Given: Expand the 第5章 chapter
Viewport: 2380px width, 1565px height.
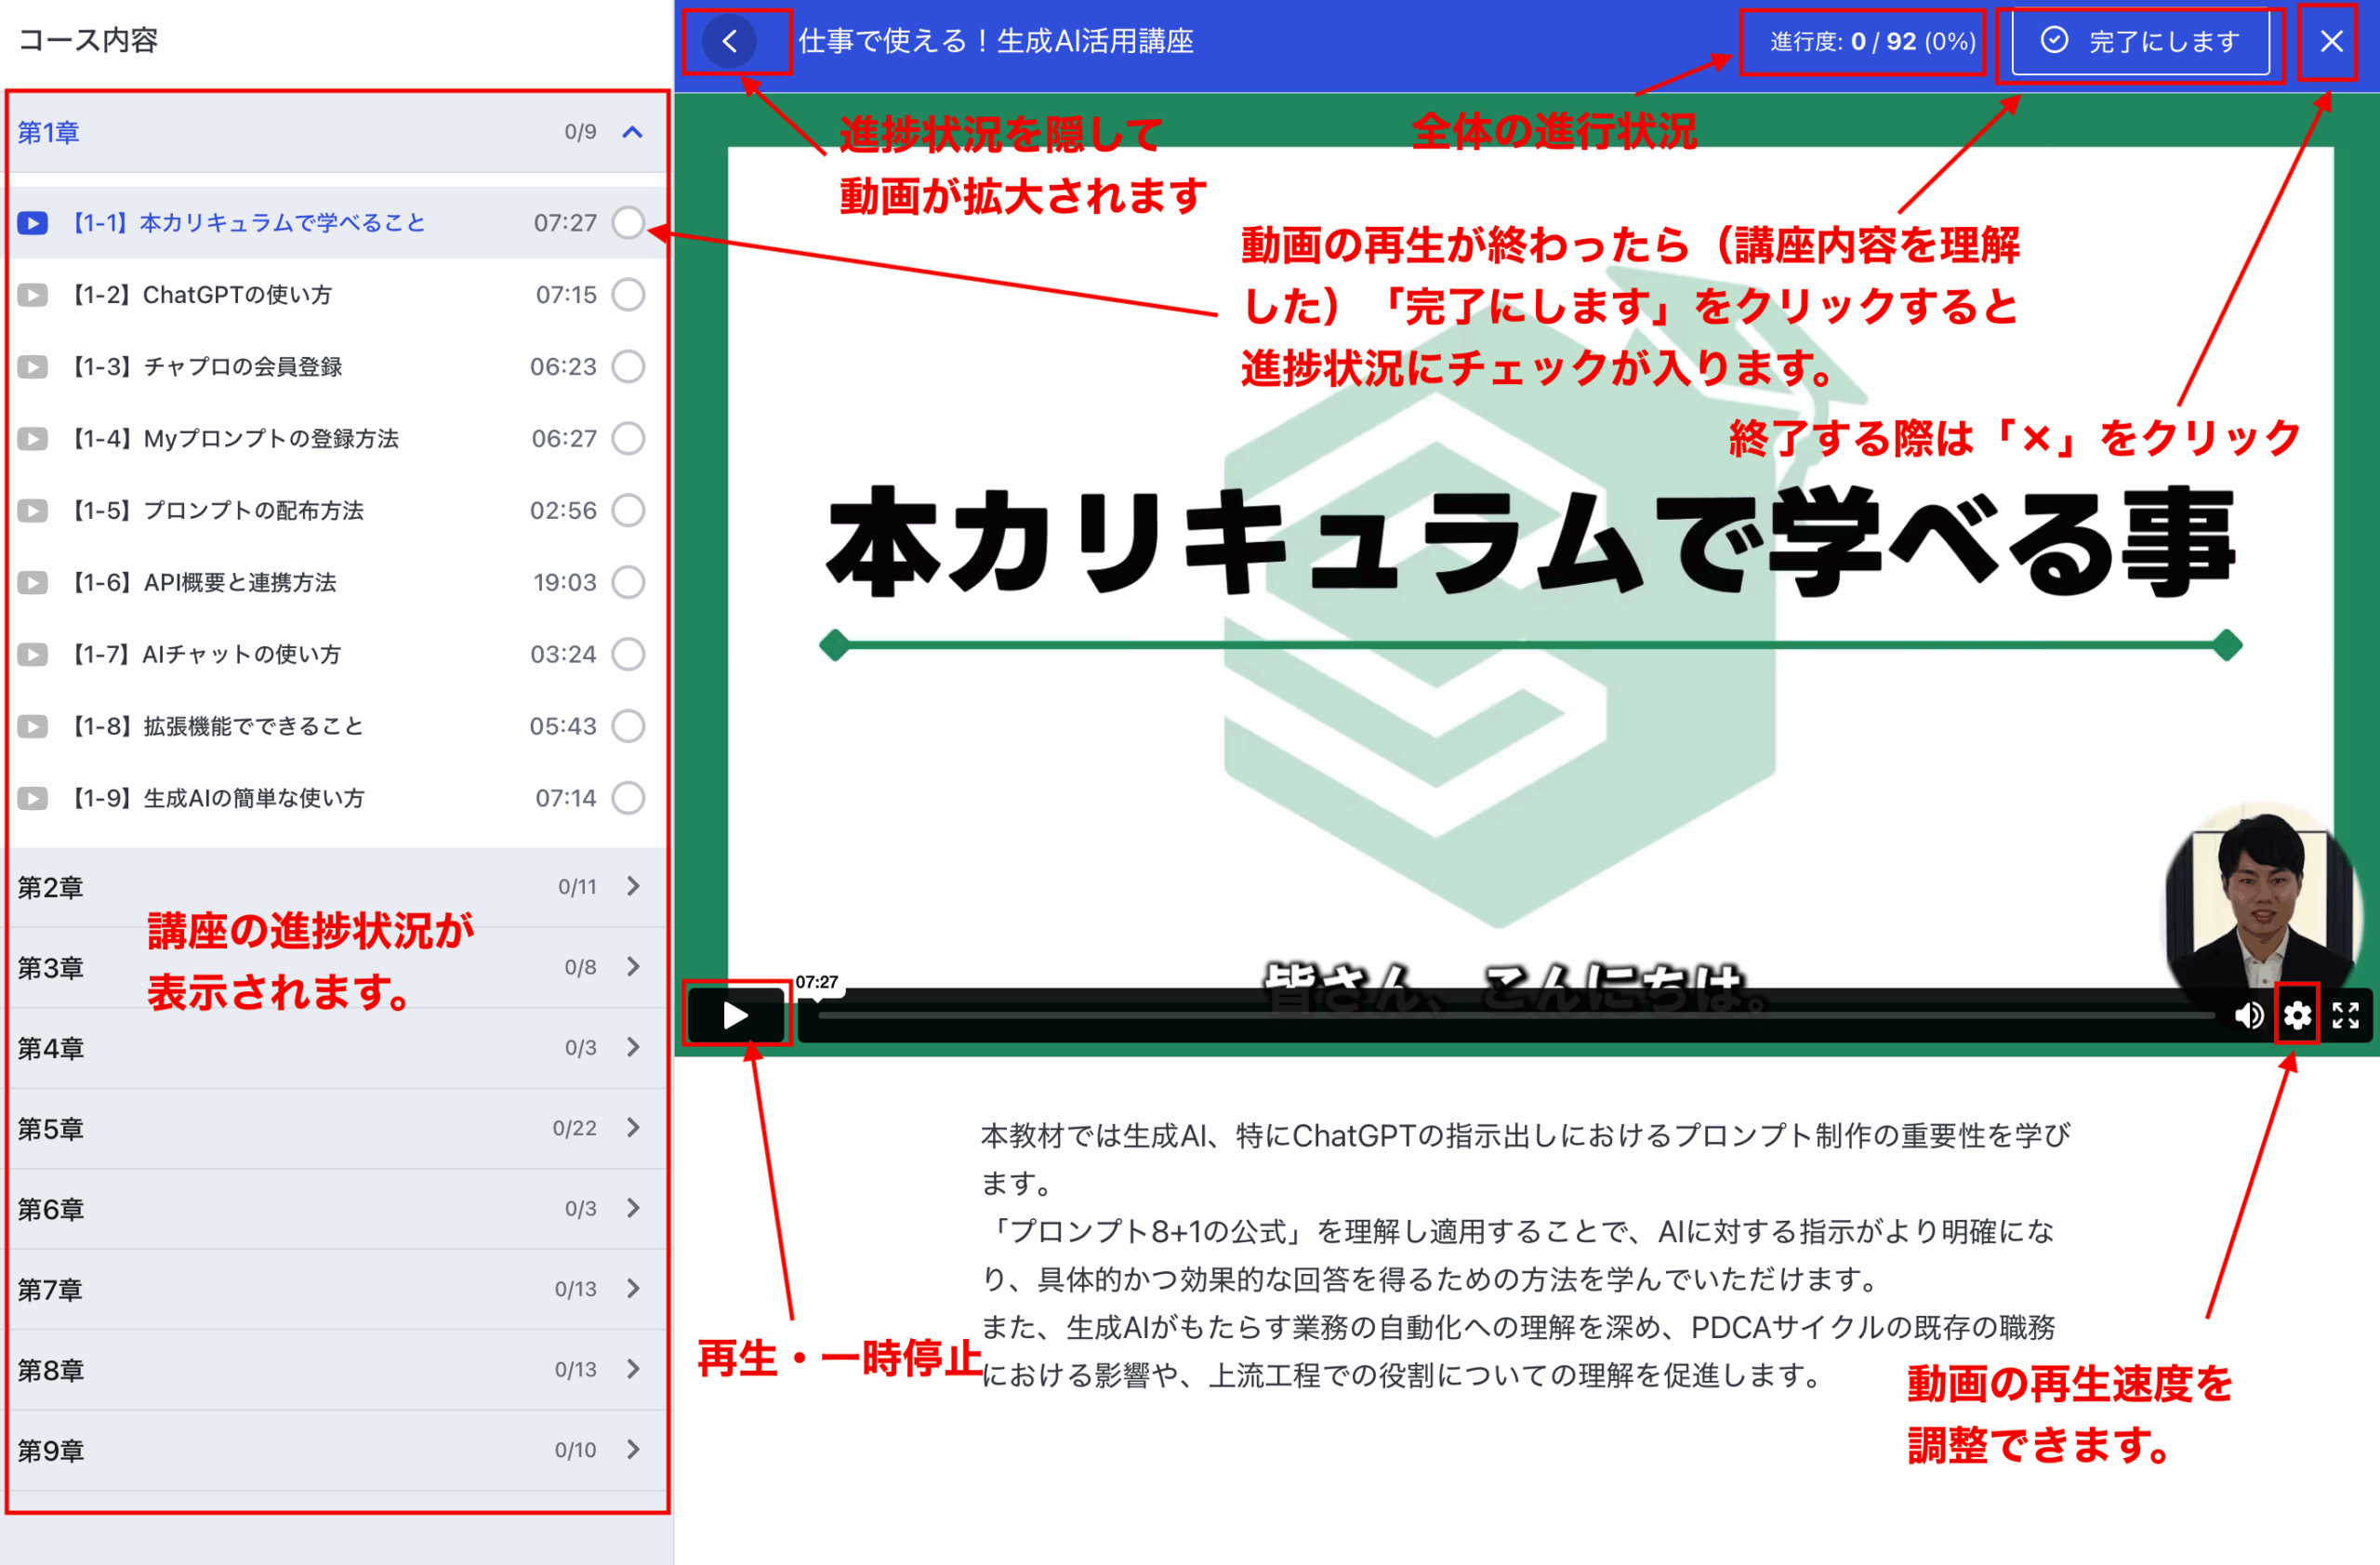Looking at the screenshot, I should coord(632,1128).
